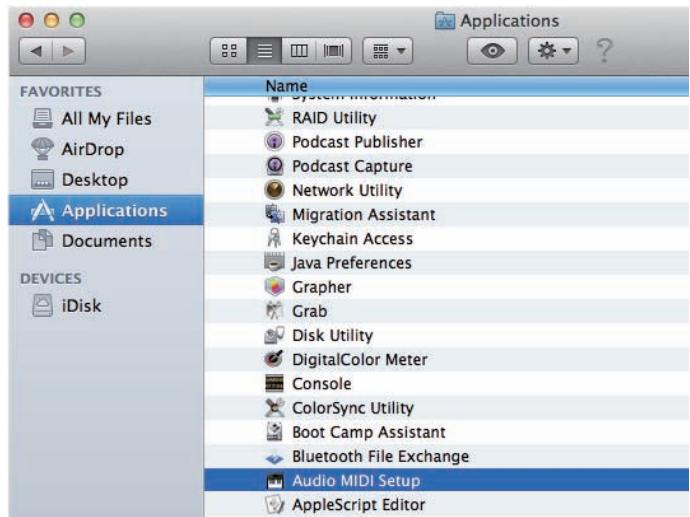This screenshot has width=690, height=517.
Task: Open the item arrangement dropdown
Action: [388, 51]
